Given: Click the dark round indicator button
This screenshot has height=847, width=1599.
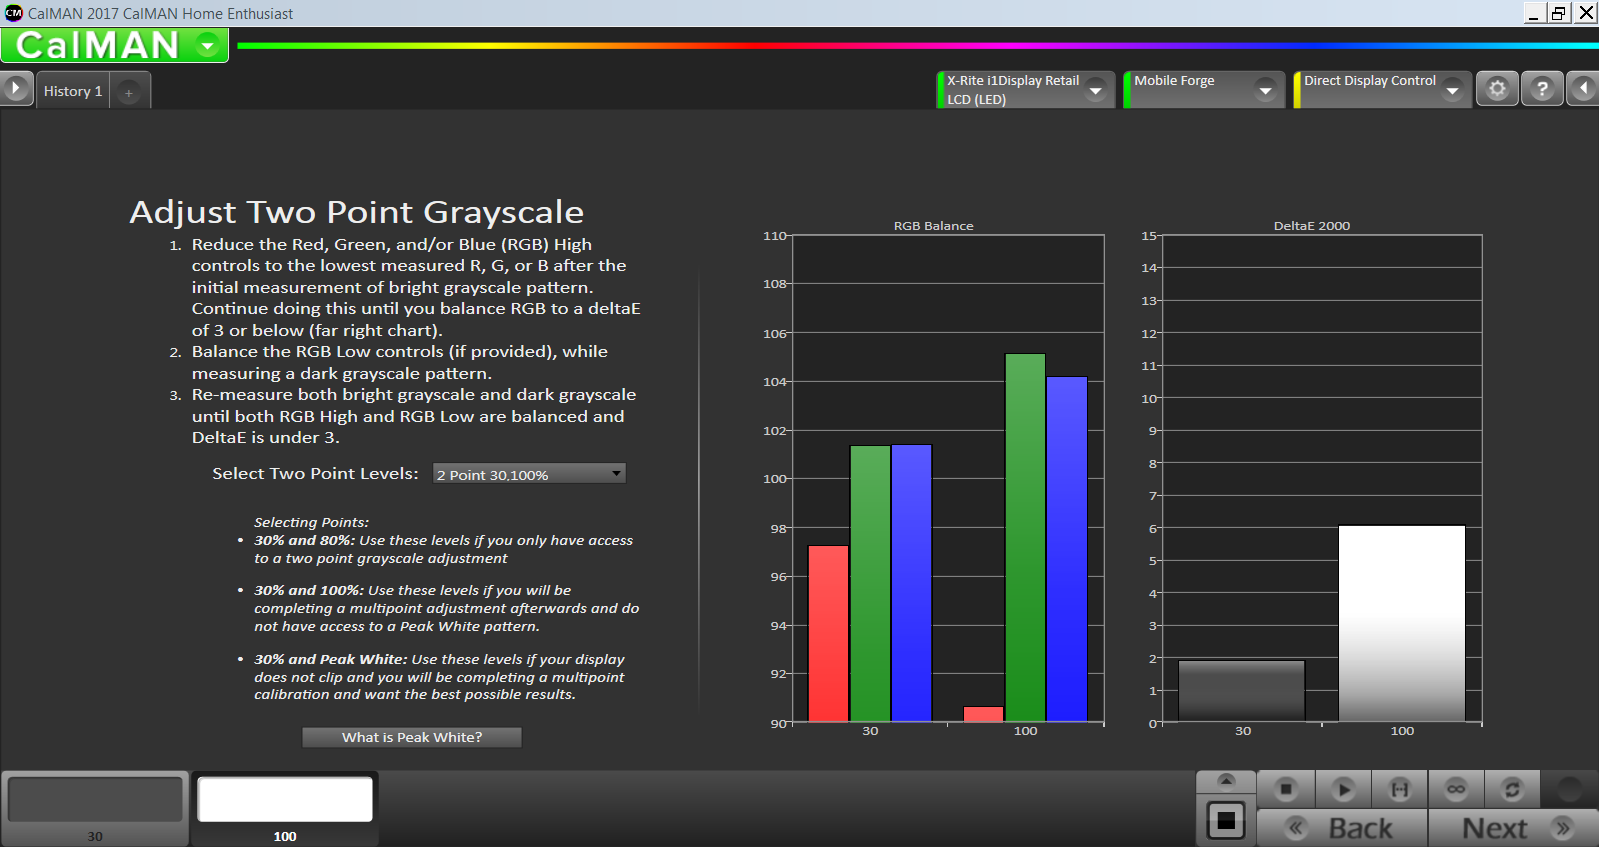Looking at the screenshot, I should point(1570,789).
